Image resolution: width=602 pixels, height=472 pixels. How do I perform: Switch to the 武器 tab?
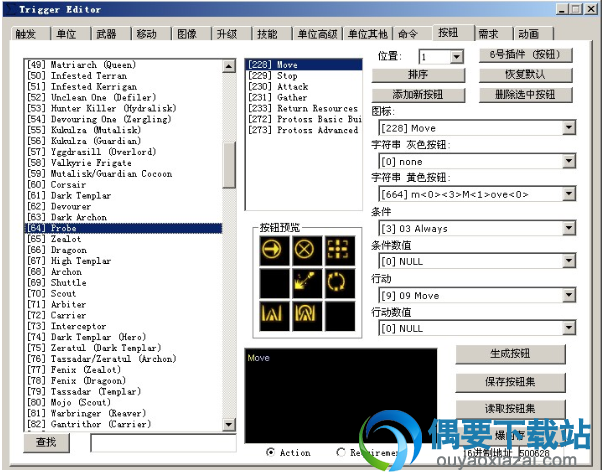111,34
